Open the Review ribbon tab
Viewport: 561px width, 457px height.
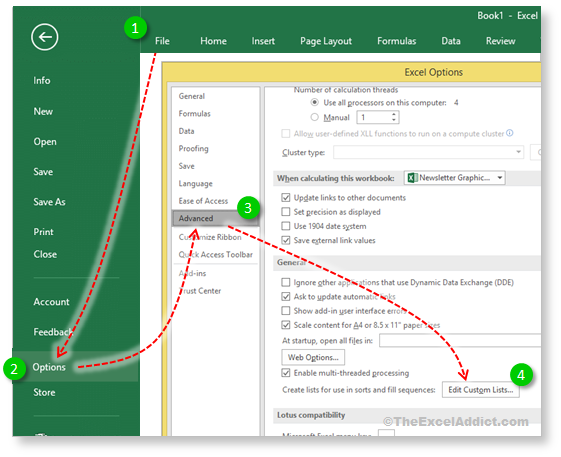[501, 41]
